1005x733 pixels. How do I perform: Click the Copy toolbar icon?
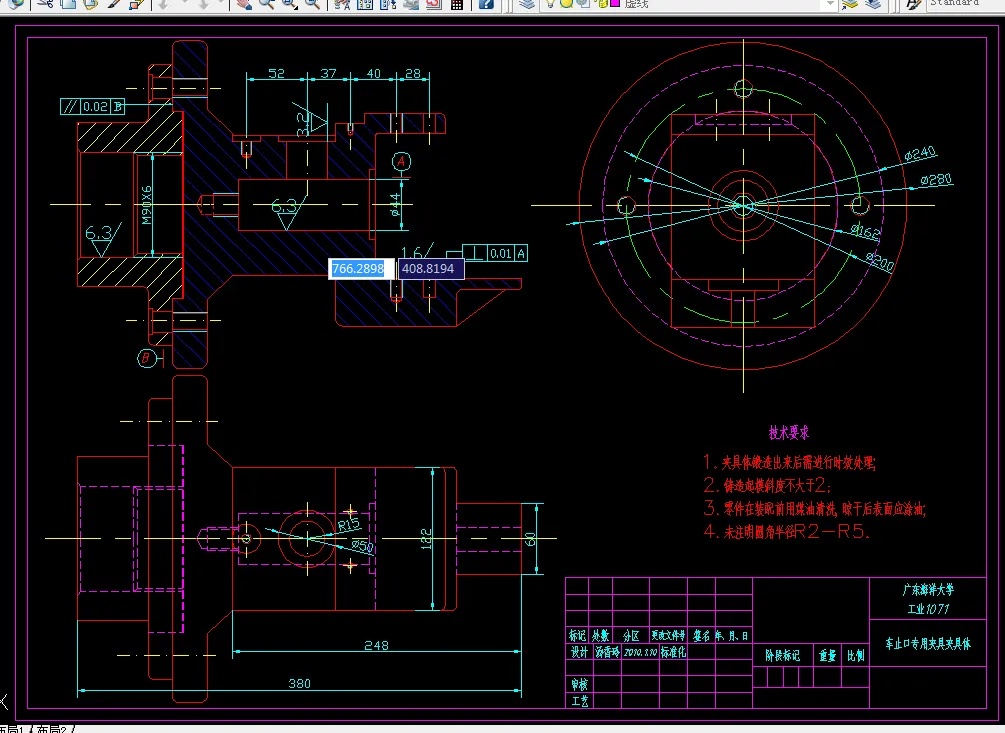point(67,3)
